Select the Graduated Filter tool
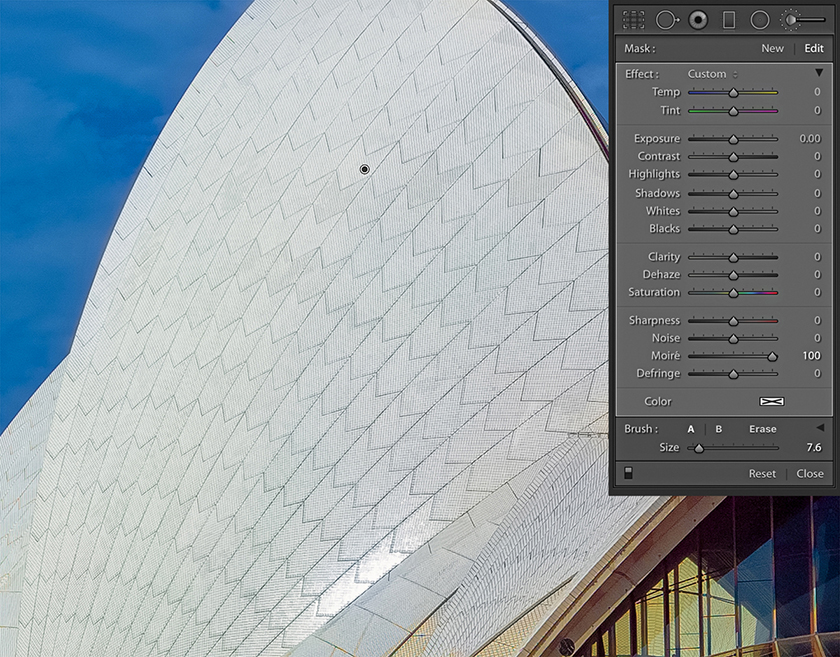Viewport: 840px width, 657px height. click(x=729, y=19)
